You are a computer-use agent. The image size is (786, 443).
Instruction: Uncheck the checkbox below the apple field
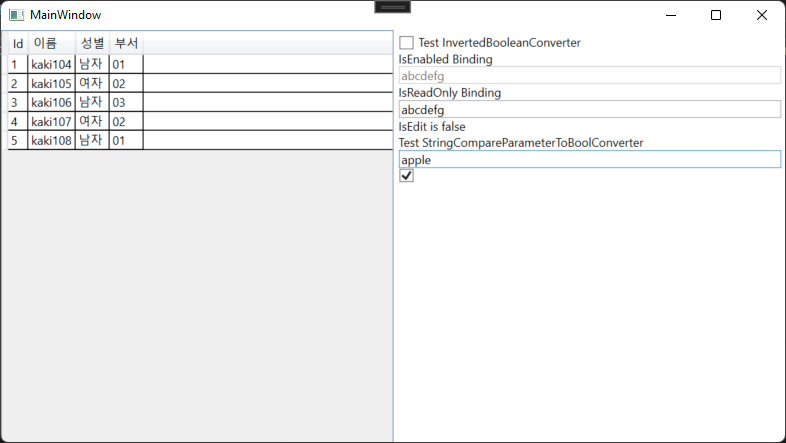(x=407, y=176)
